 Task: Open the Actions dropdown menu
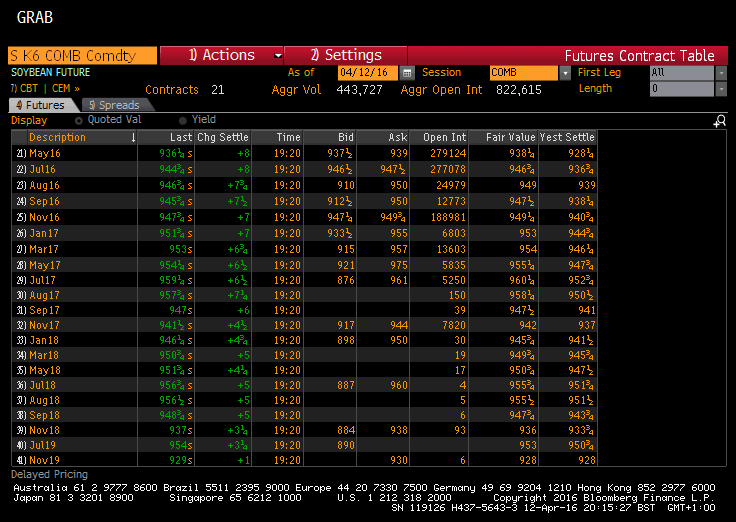point(222,55)
